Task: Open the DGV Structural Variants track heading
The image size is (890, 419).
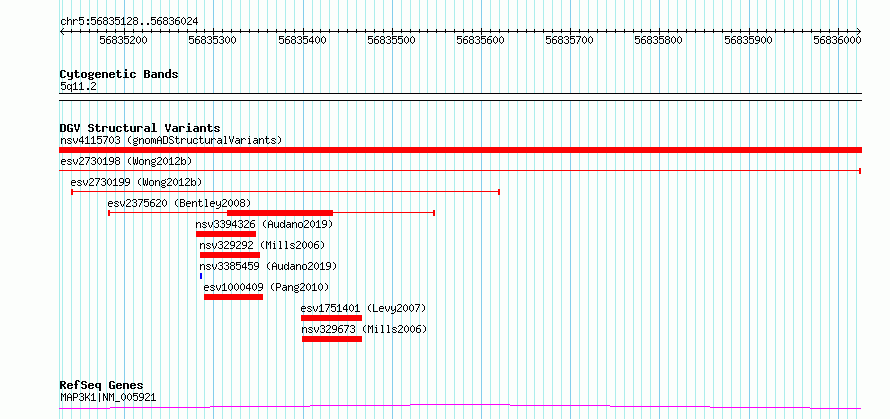Action: click(x=140, y=128)
